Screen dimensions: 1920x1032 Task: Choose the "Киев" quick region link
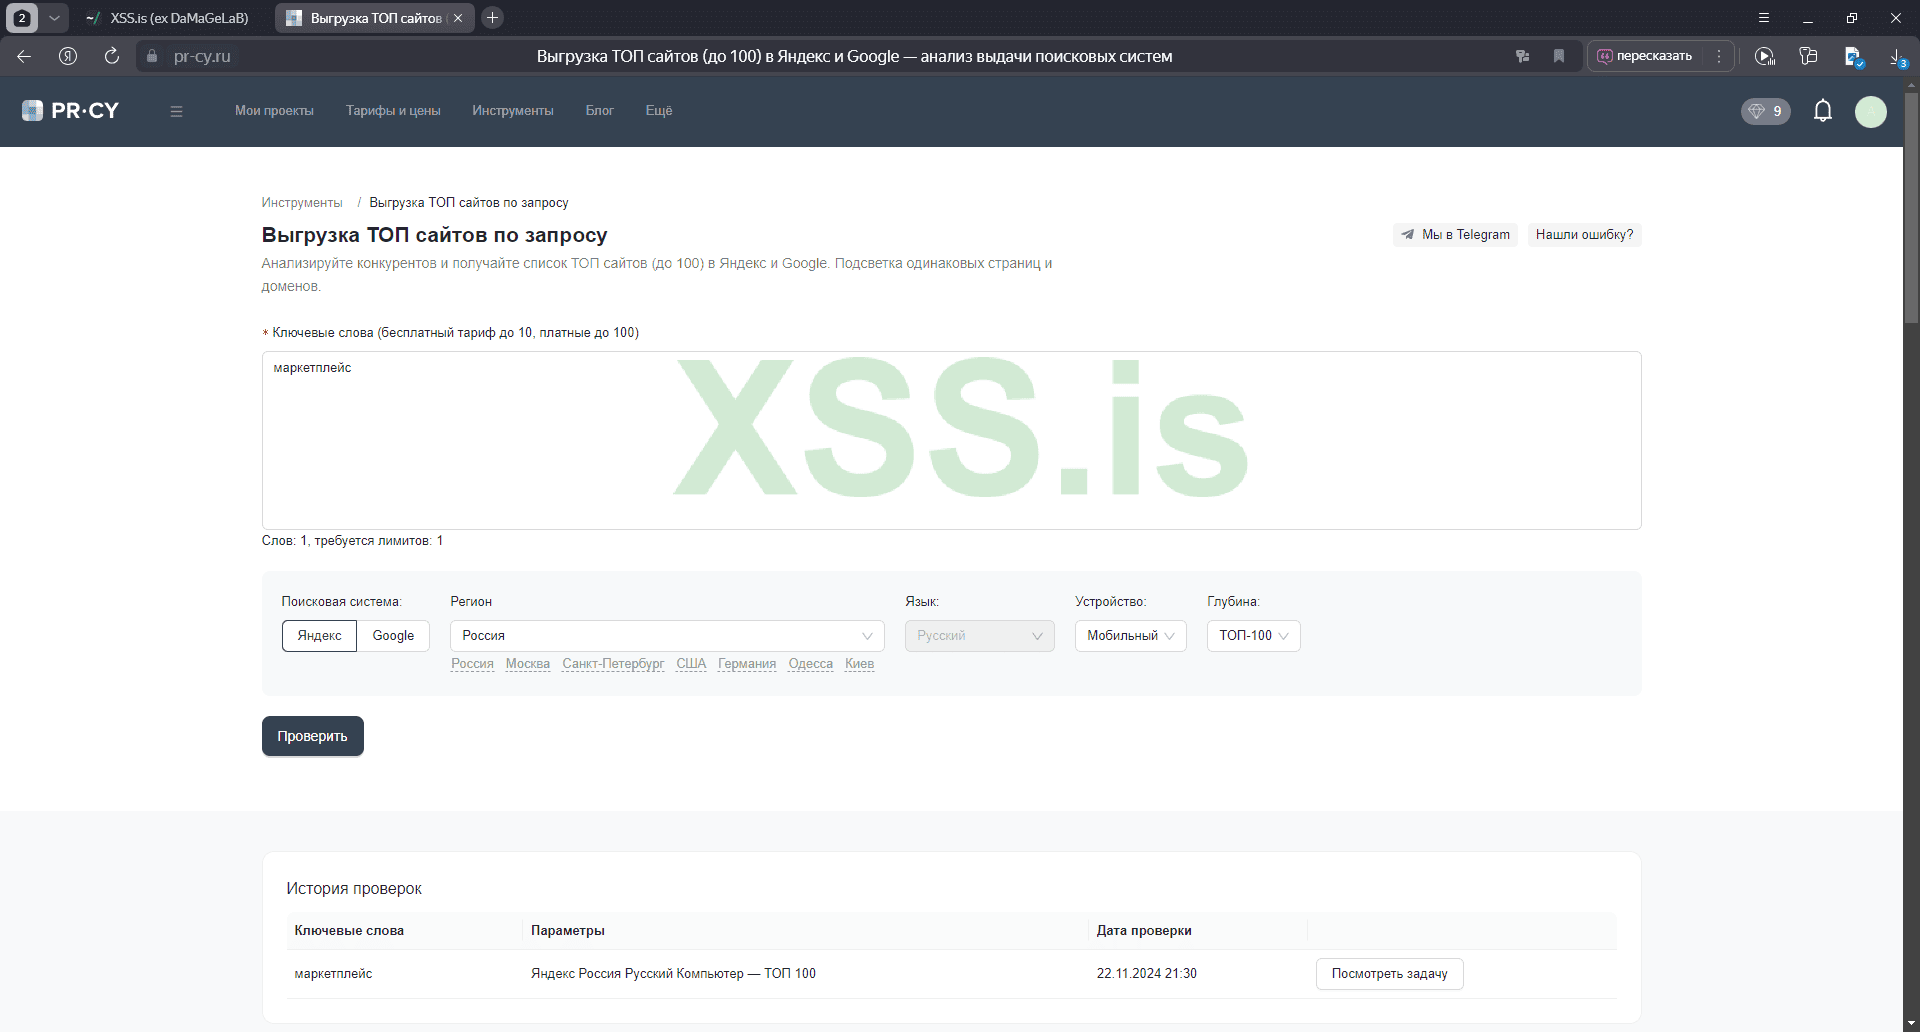tap(859, 664)
